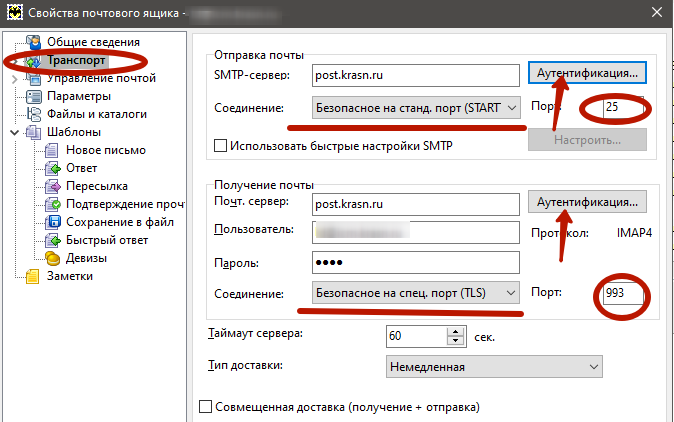This screenshot has width=674, height=422.
Task: Collapse the Шаблоны tree node
Action: pos(13,132)
